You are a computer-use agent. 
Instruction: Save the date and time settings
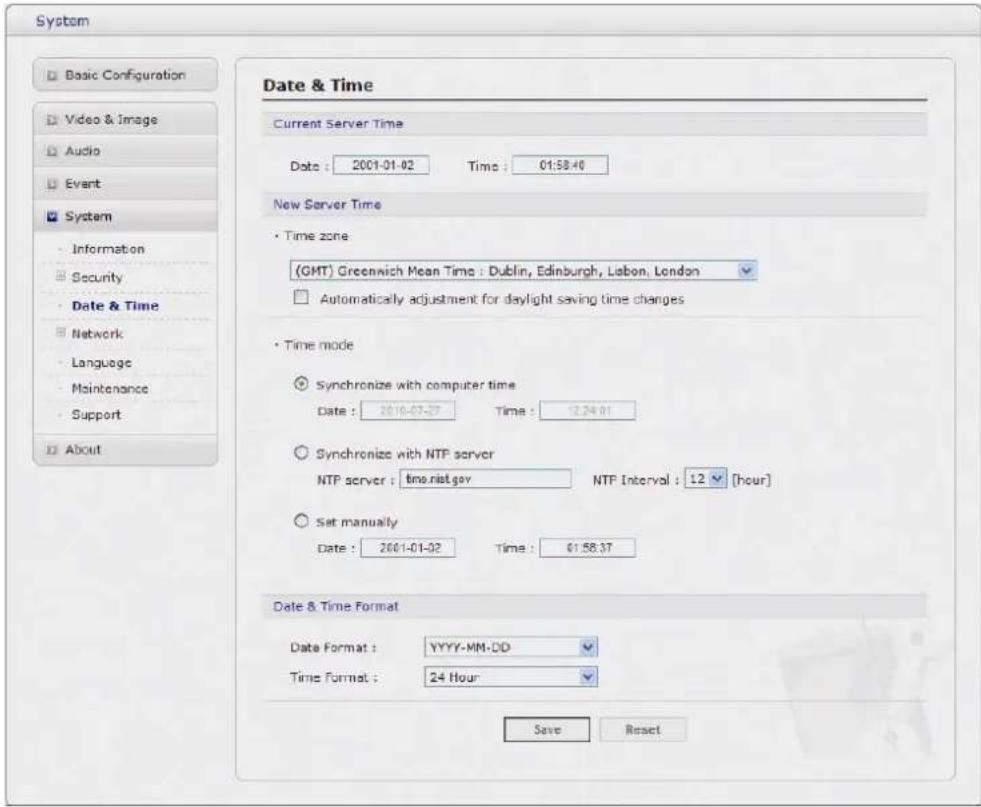547,729
